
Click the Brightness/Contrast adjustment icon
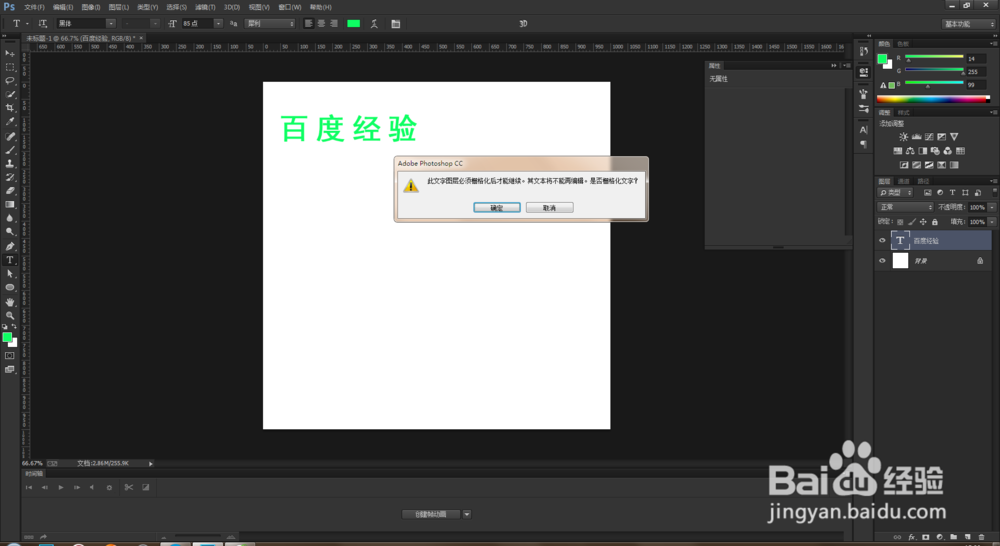point(903,136)
